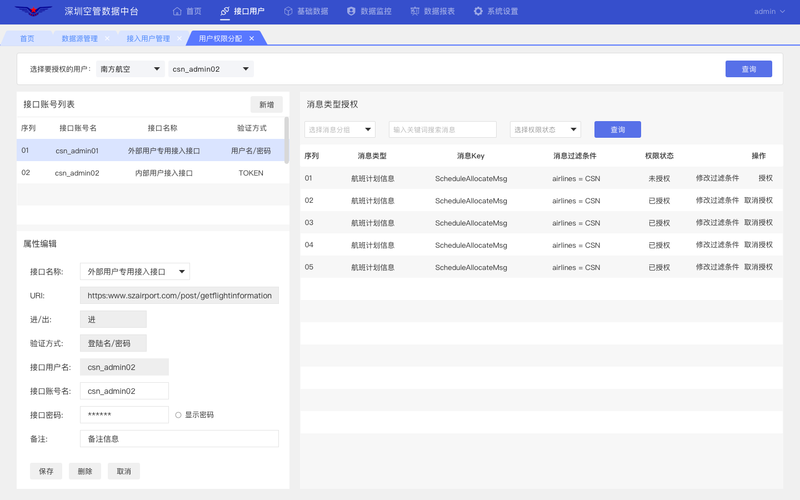The width and height of the screenshot is (800, 500).
Task: Switch to the 接入用户管理 tab
Action: (x=148, y=39)
